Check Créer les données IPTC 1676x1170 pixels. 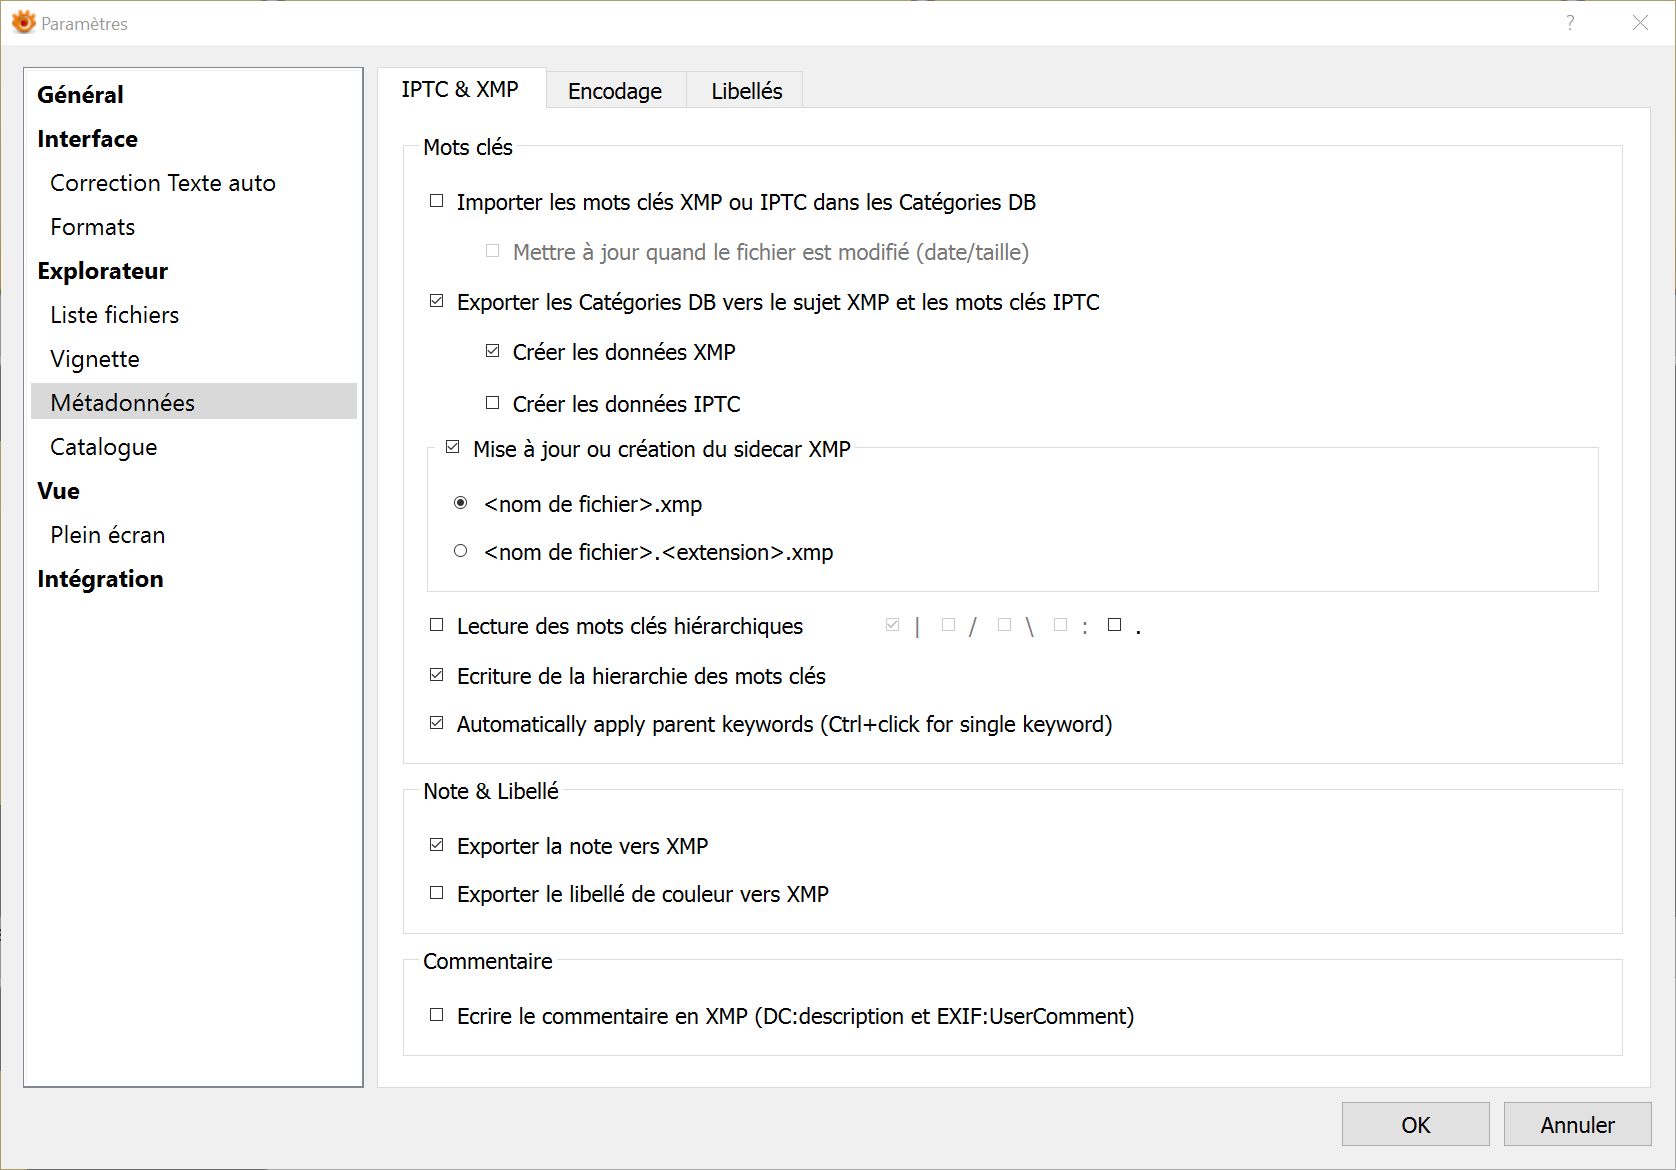click(493, 403)
